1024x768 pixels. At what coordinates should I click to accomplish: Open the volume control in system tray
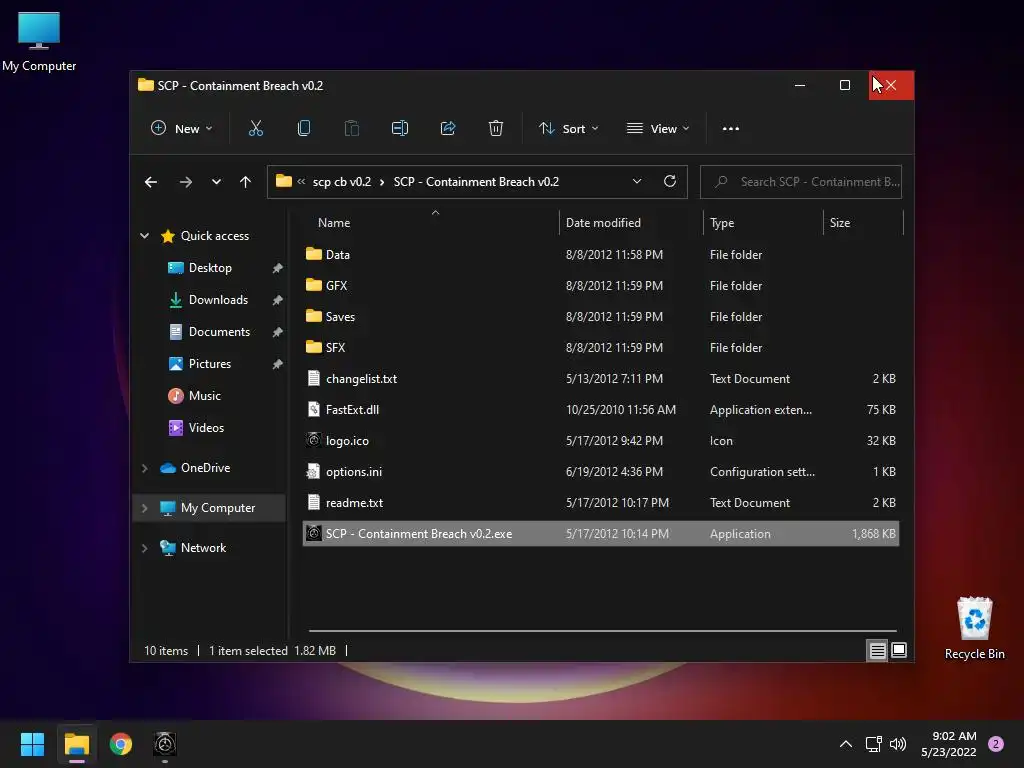[898, 744]
